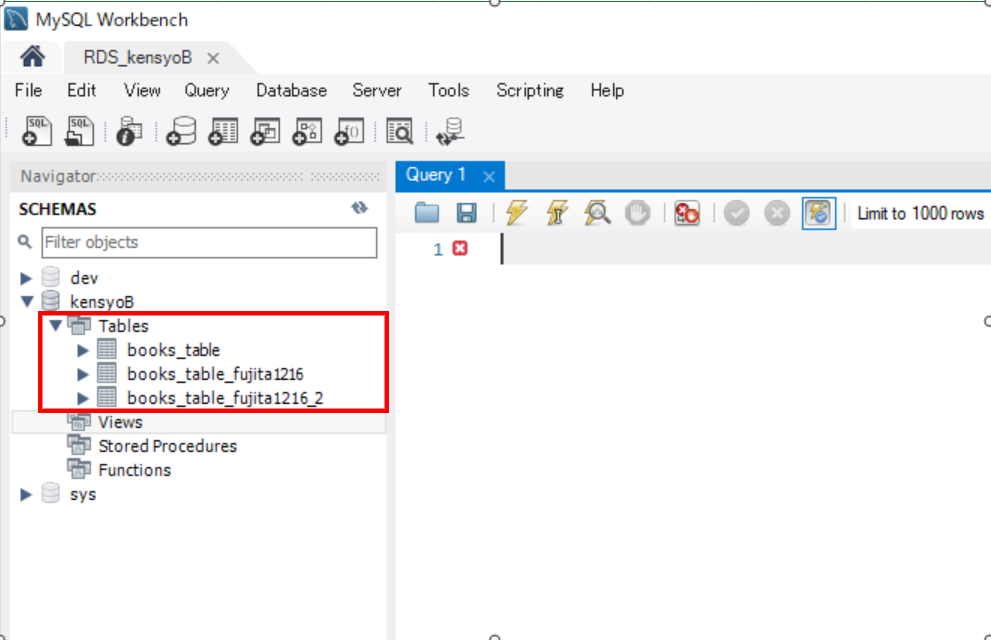Open the File menu
Screen dimensions: 991x640
point(28,90)
